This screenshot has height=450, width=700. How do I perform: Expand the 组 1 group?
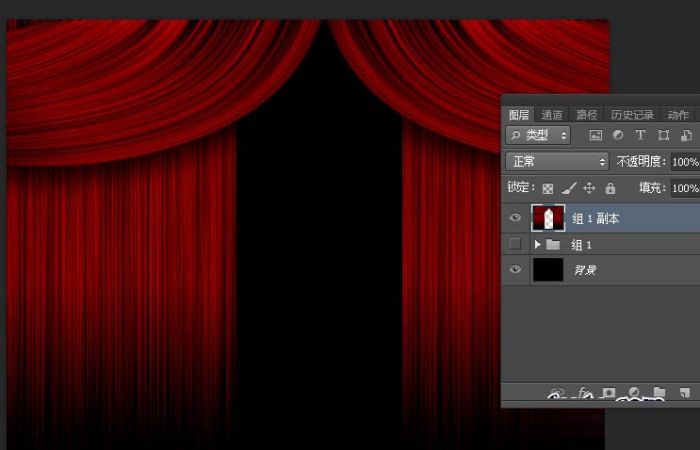point(538,244)
